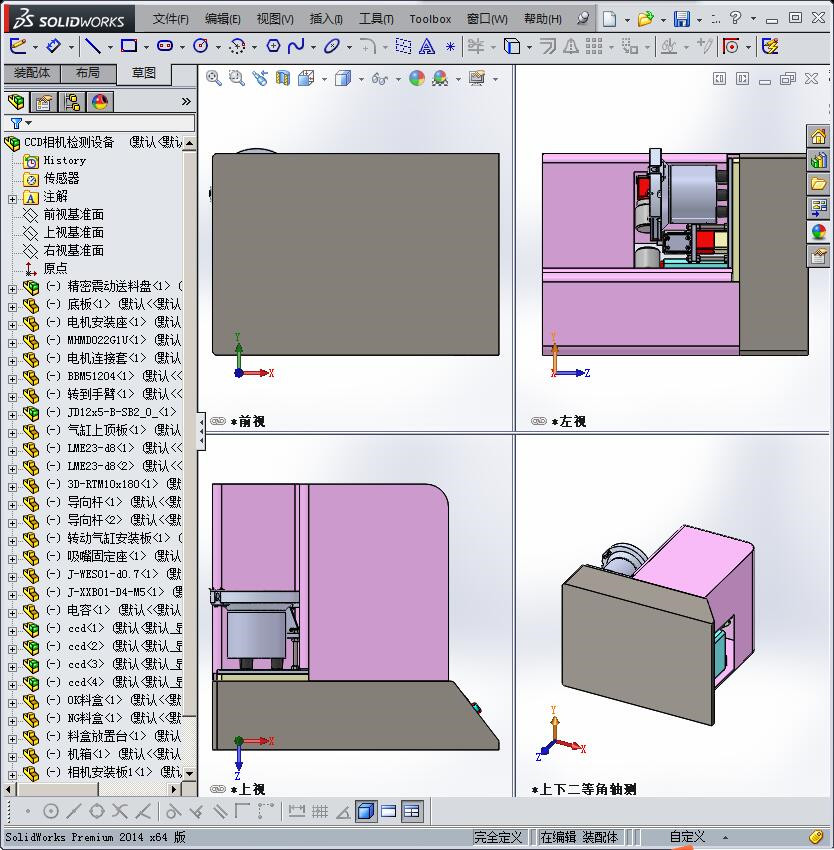Open the 文件(F) menu
The image size is (834, 850).
point(170,19)
